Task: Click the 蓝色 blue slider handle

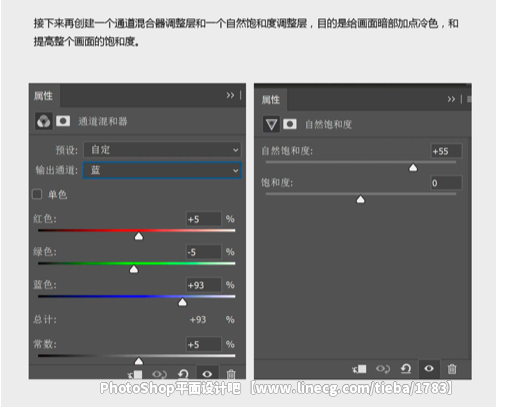Action: (x=182, y=302)
